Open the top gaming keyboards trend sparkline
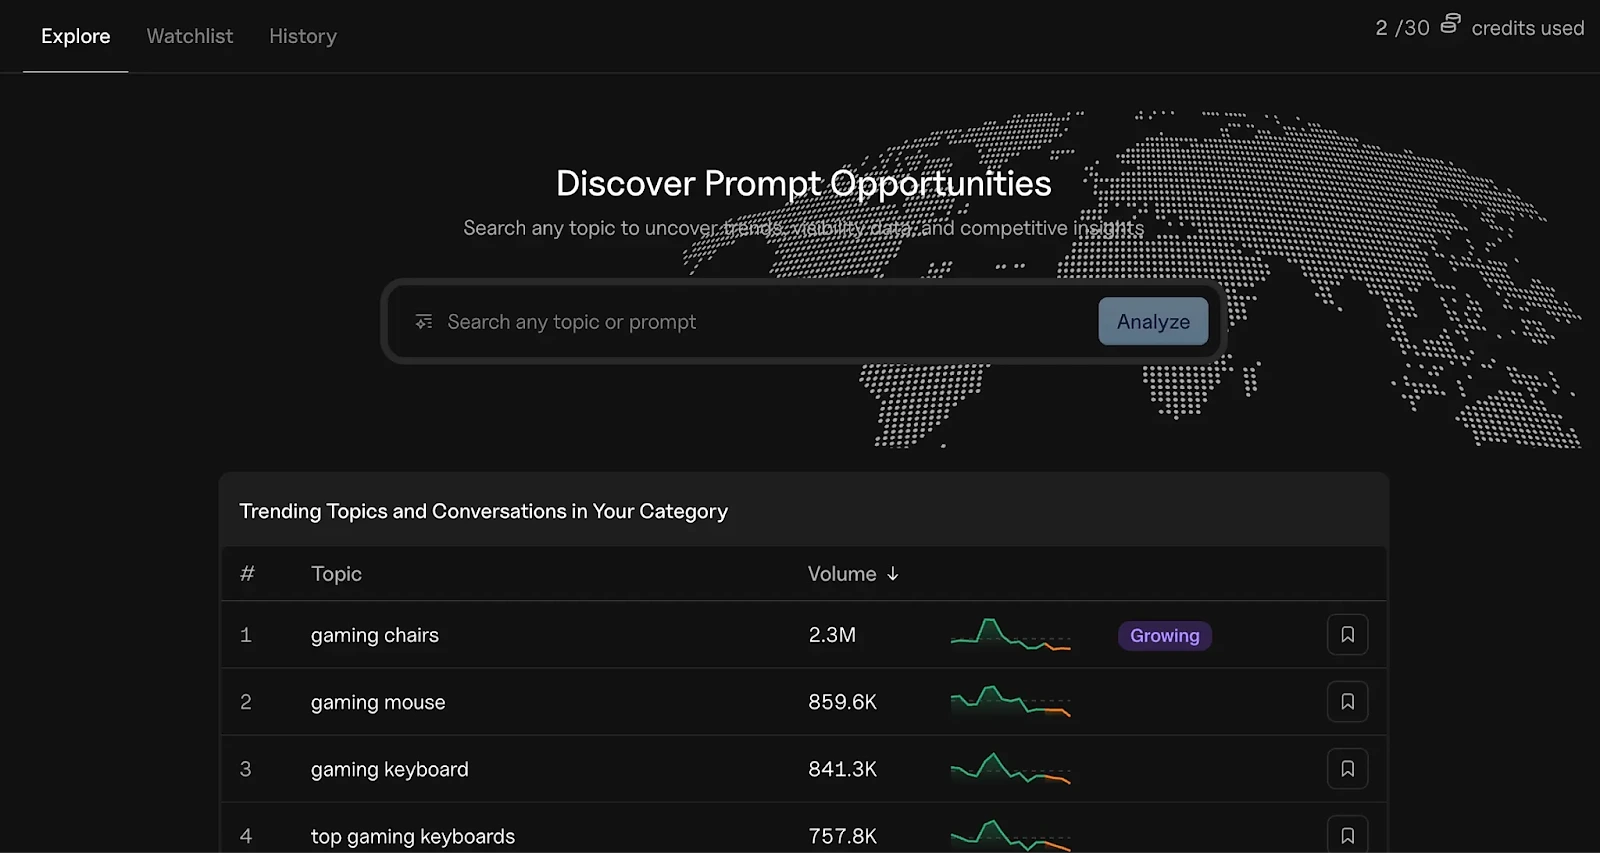The image size is (1600, 853). 1010,836
